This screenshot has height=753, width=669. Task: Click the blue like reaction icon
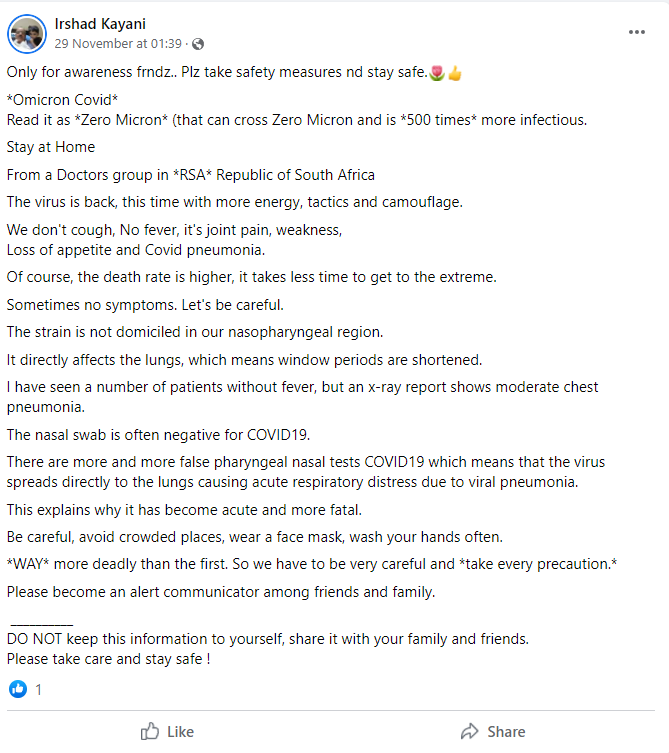point(18,689)
